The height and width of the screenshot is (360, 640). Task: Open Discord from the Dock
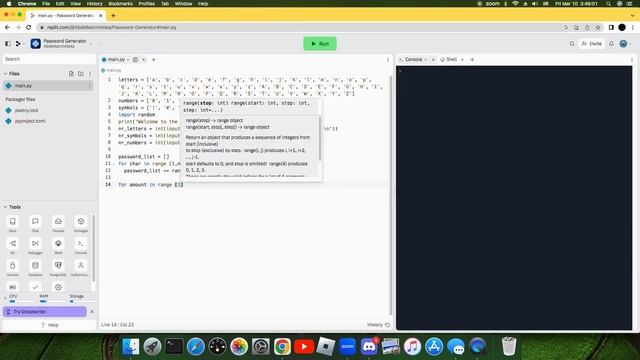369,347
